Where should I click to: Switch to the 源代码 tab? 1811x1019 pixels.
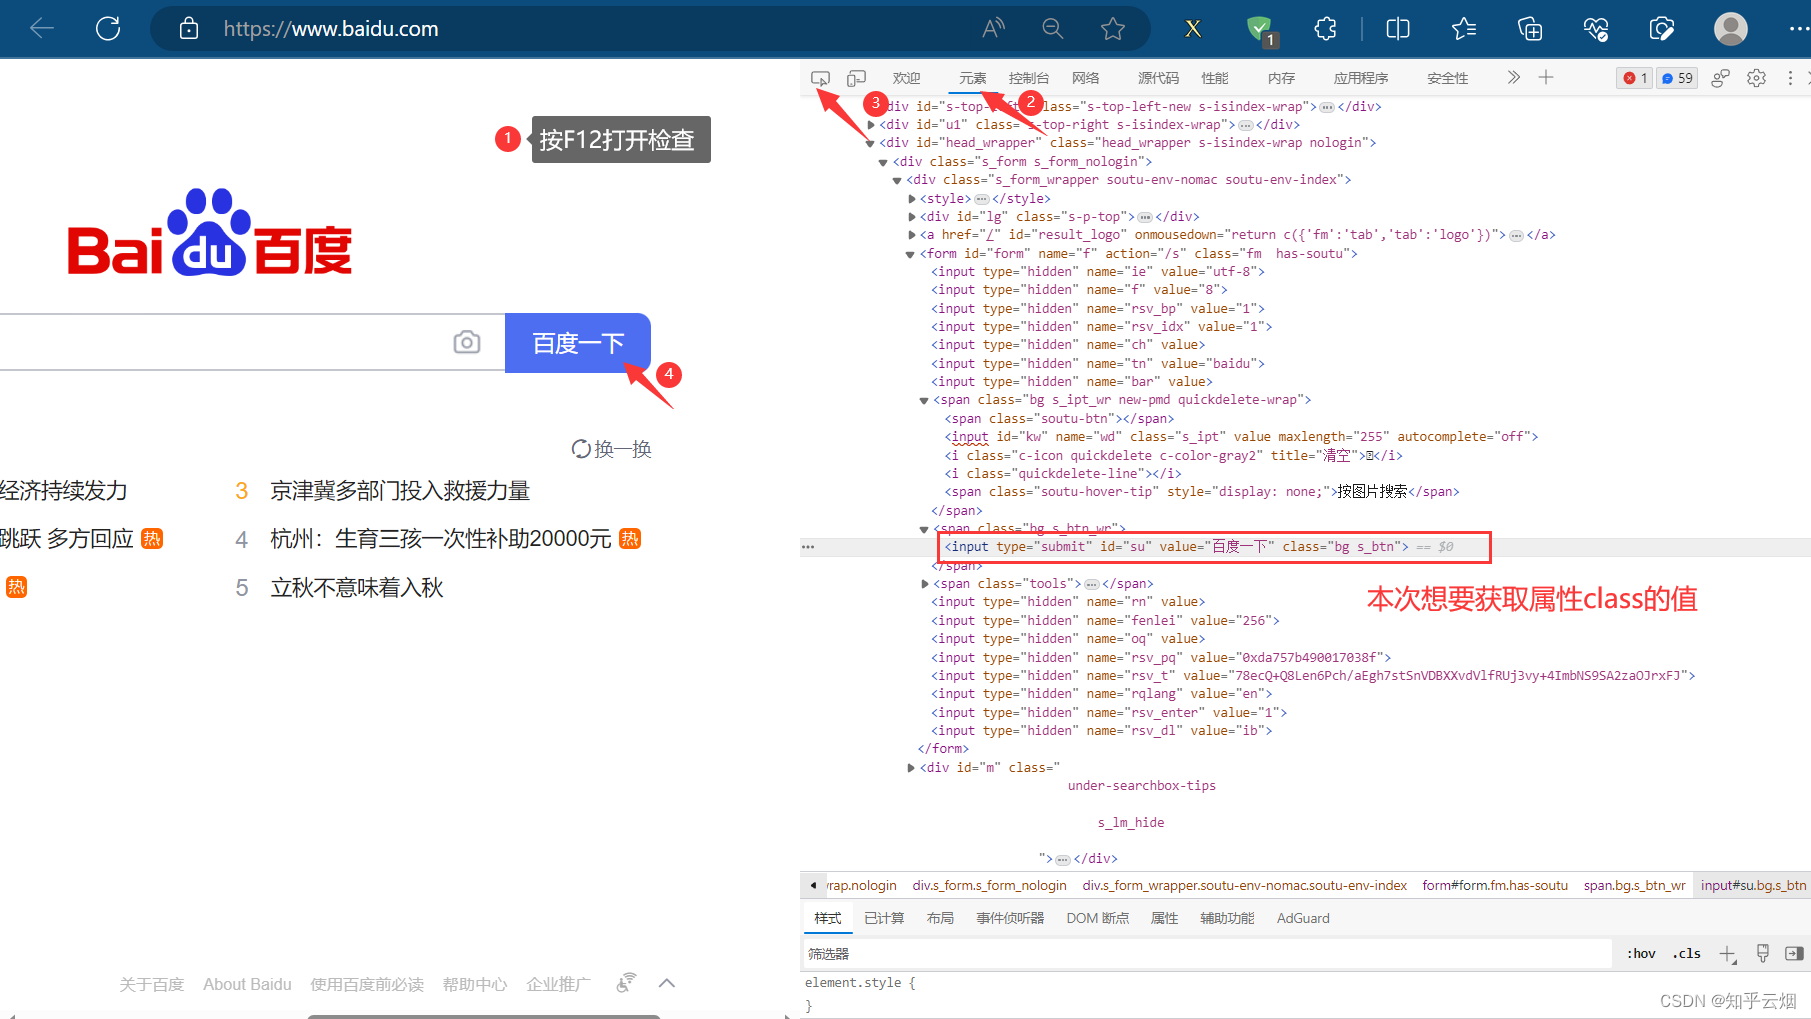[1158, 78]
